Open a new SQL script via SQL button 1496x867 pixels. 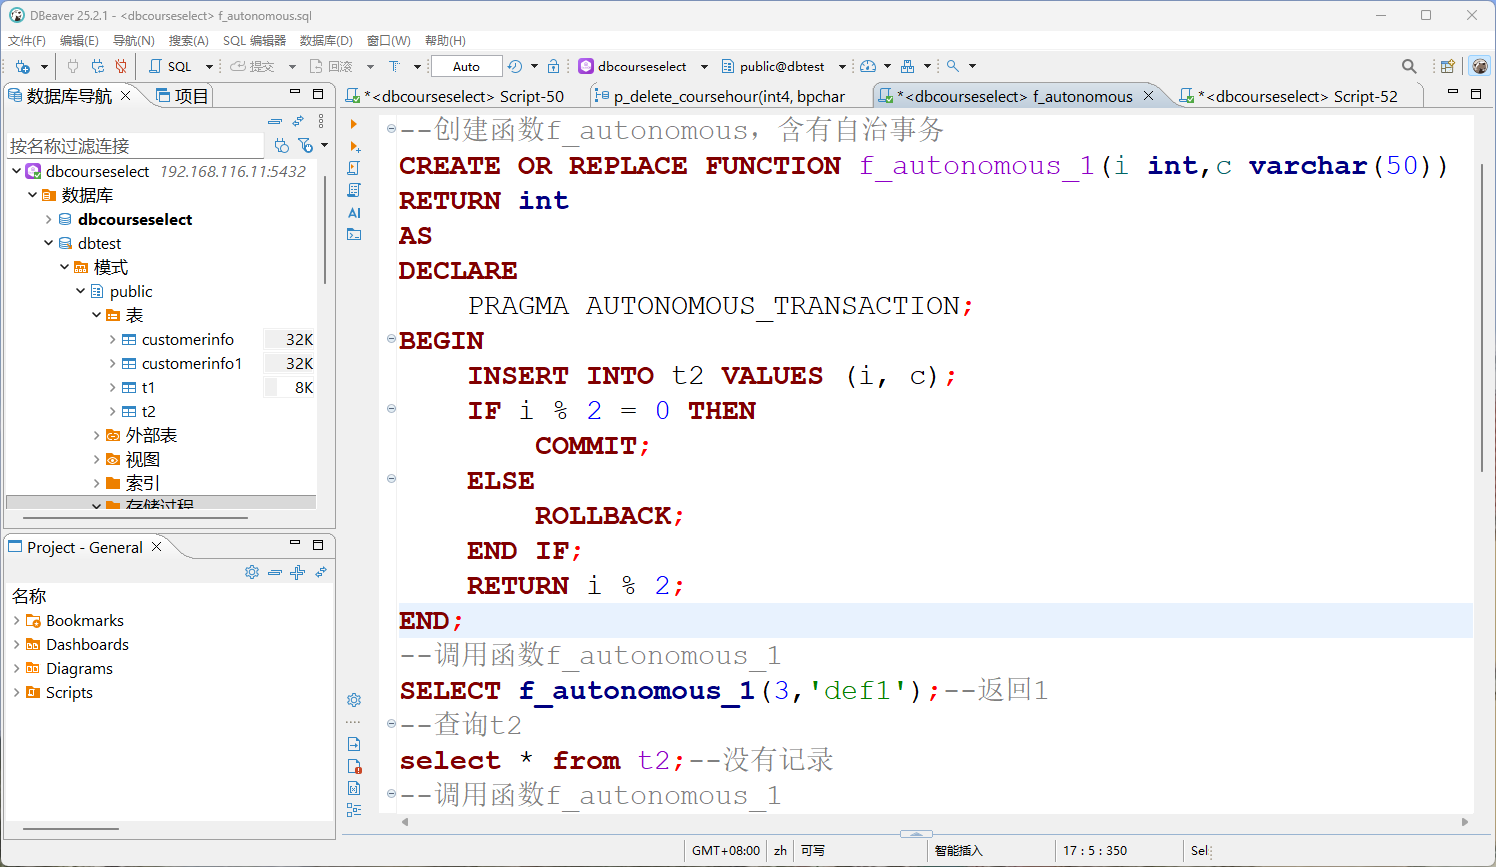[x=171, y=66]
